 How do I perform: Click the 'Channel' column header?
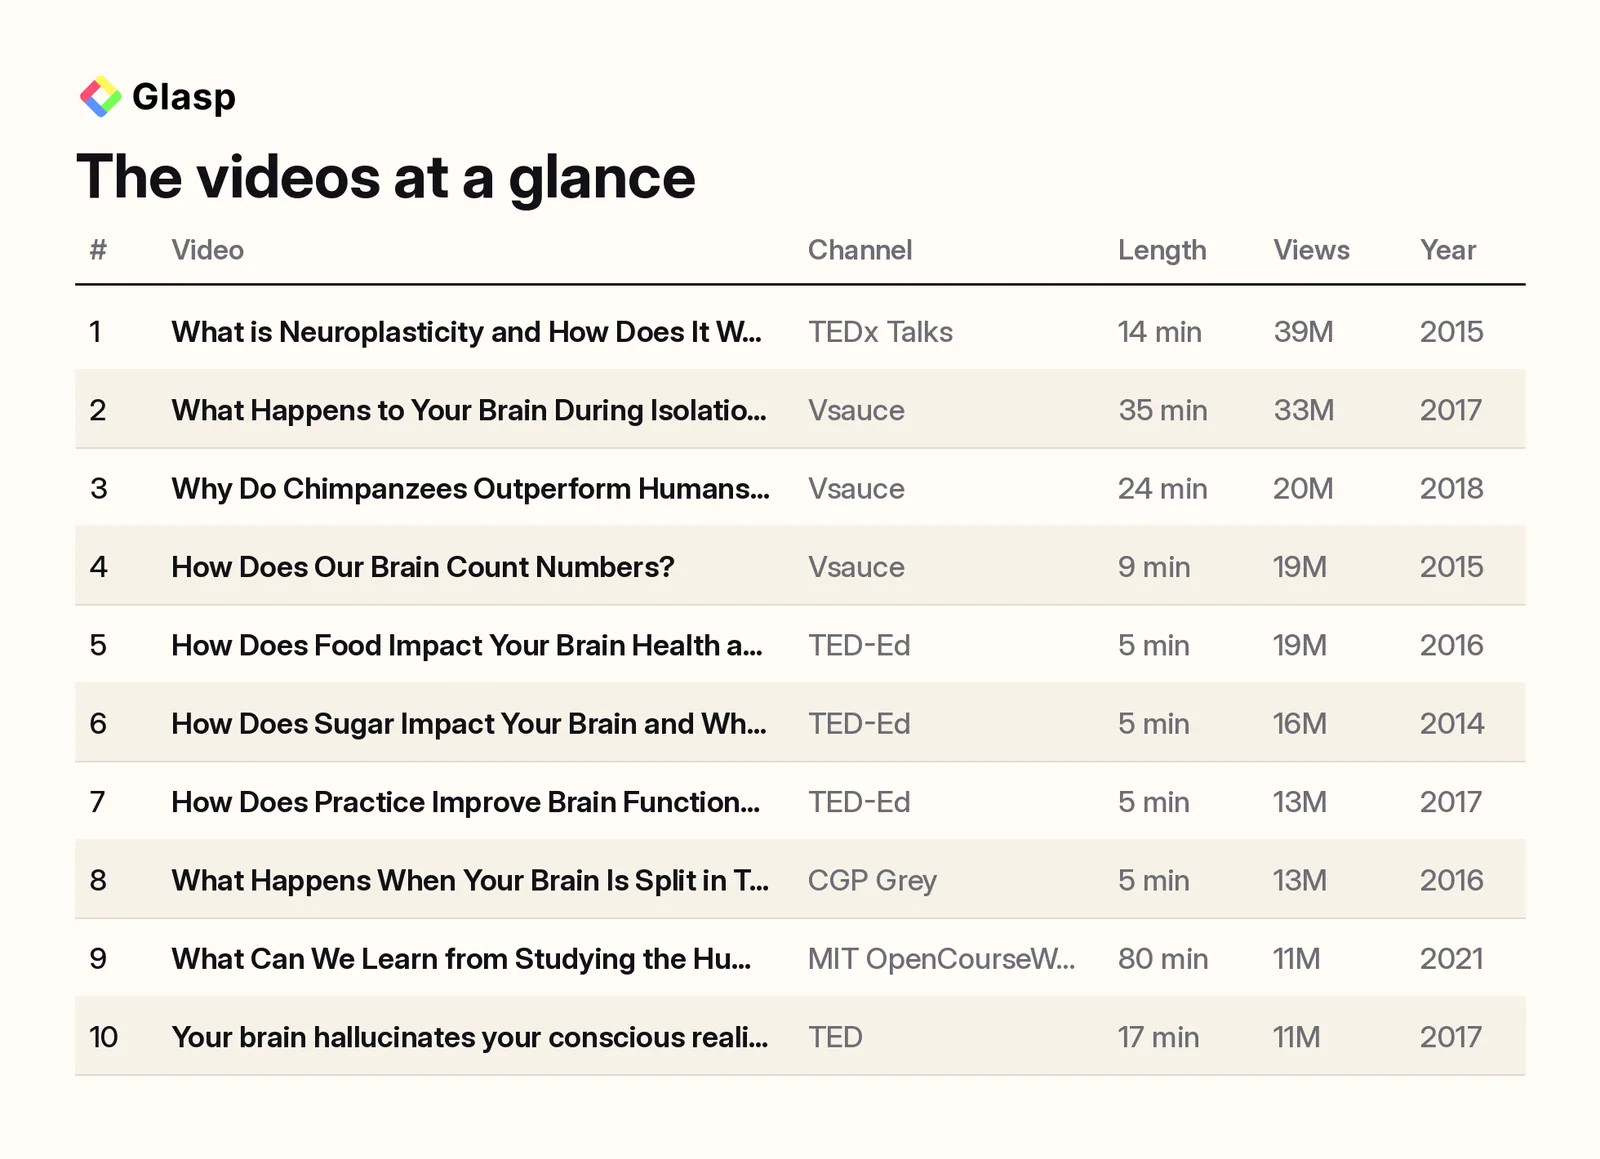point(860,250)
